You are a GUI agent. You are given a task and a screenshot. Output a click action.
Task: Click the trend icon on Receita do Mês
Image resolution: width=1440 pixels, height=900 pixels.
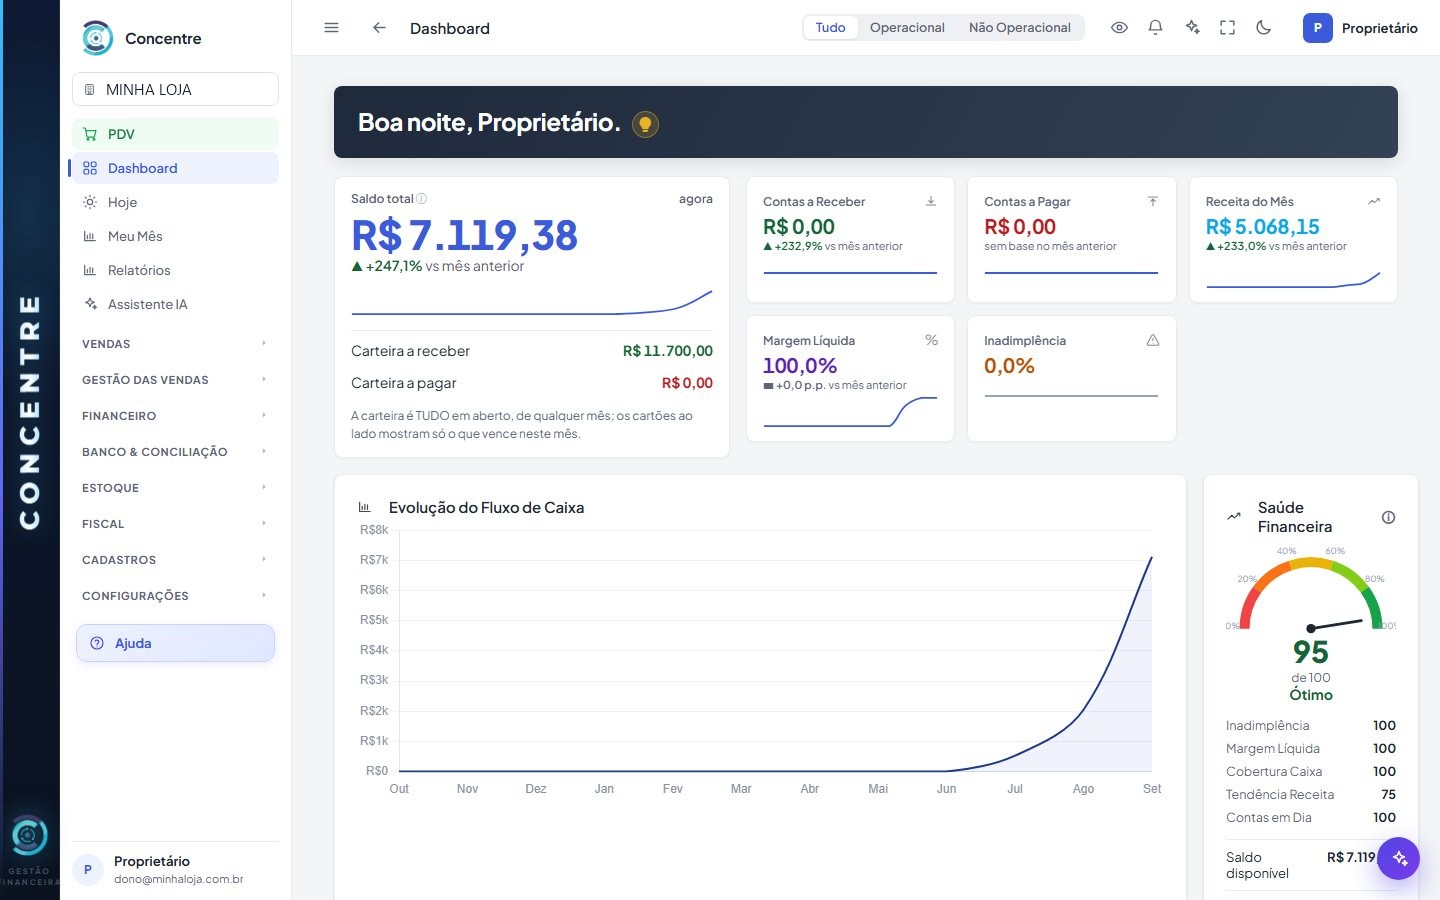pyautogui.click(x=1374, y=201)
